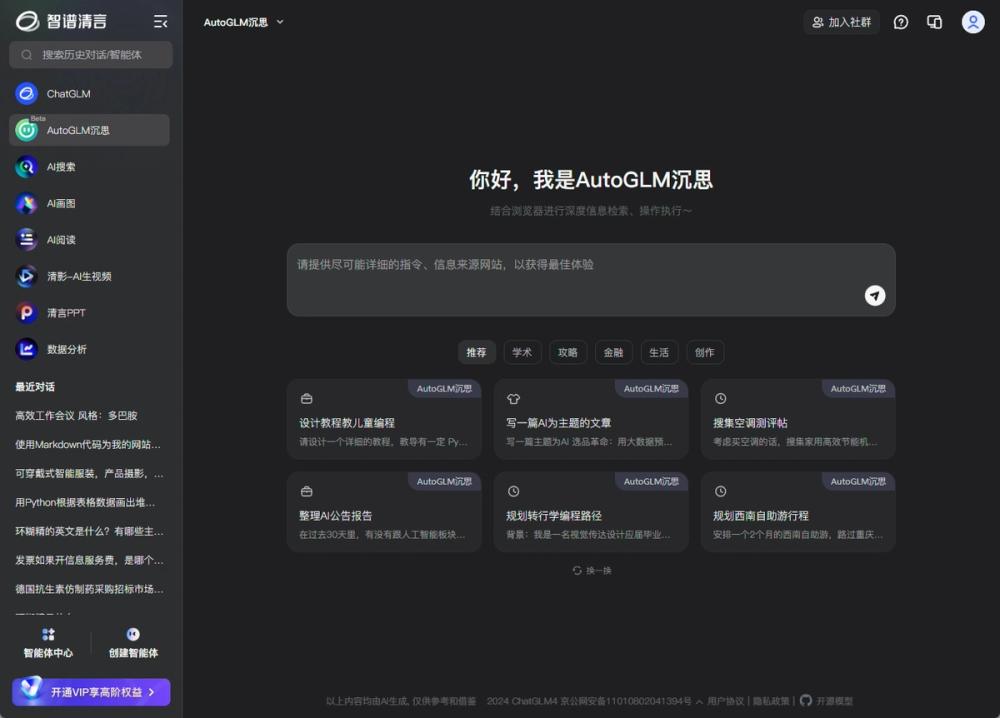Open recent chat 德国抗生素仿制药采购招标市场

[90, 589]
